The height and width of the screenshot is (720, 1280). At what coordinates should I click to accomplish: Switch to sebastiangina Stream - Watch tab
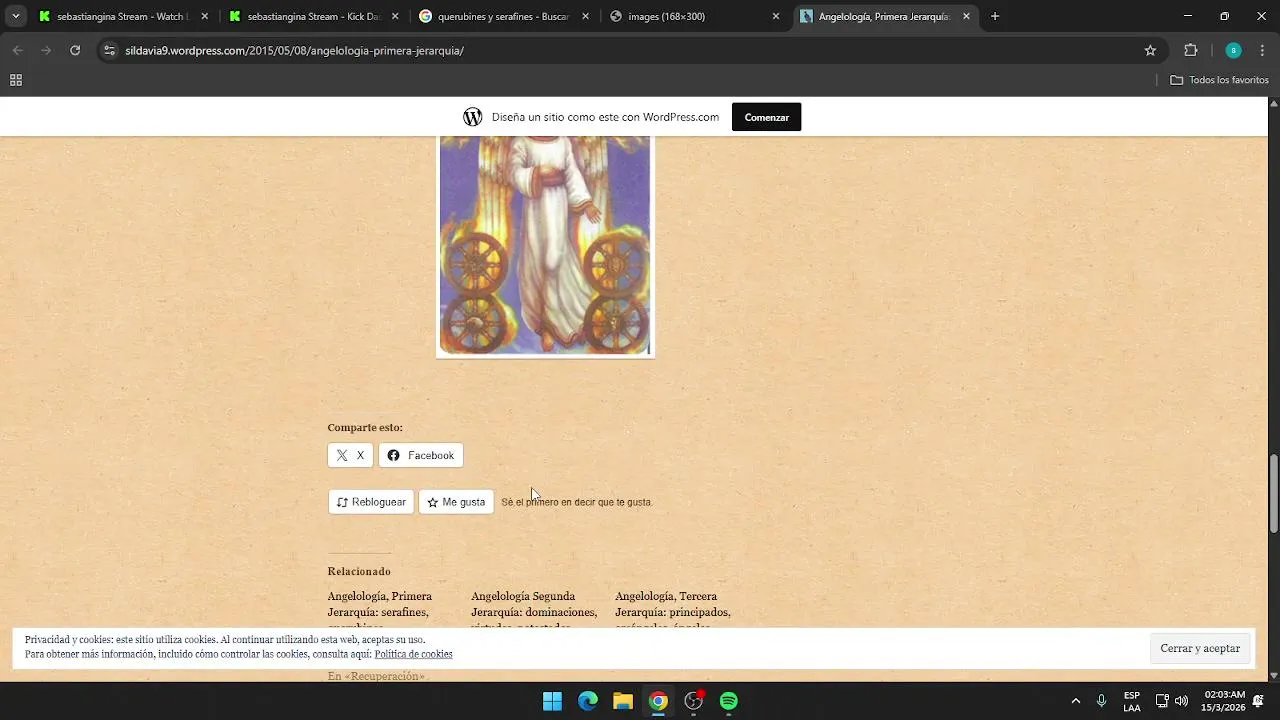pos(123,16)
